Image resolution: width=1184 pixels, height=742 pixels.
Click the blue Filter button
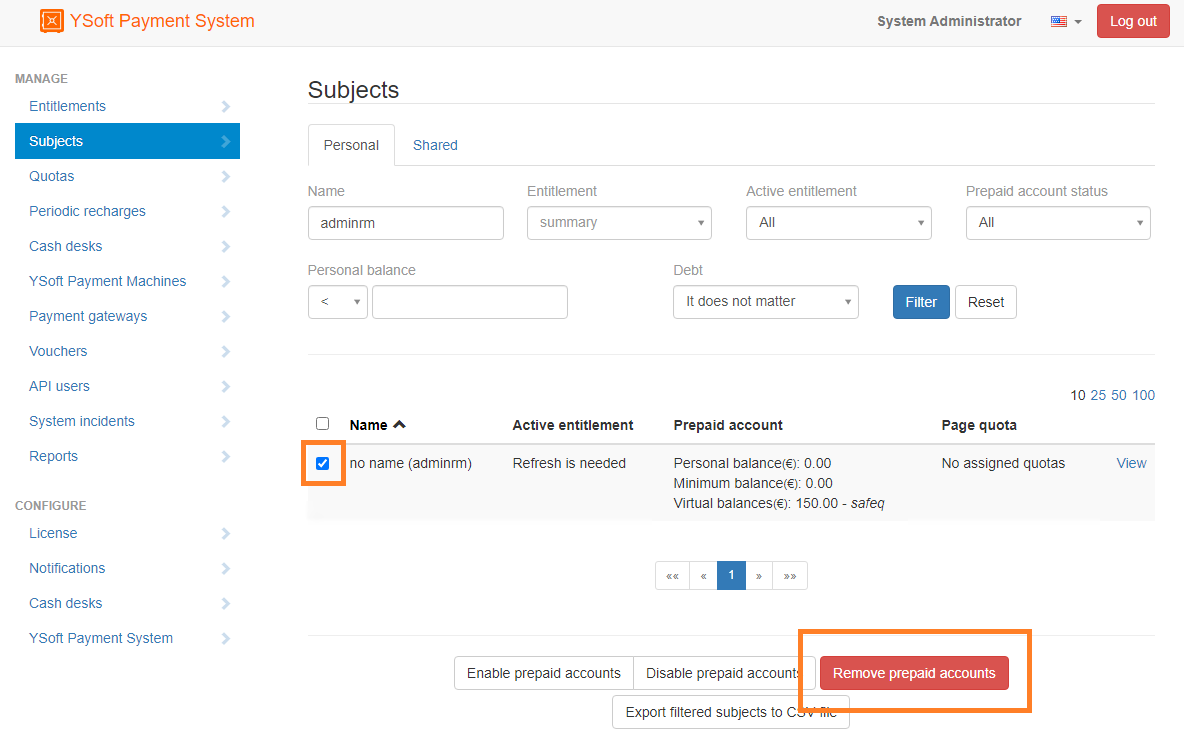920,302
